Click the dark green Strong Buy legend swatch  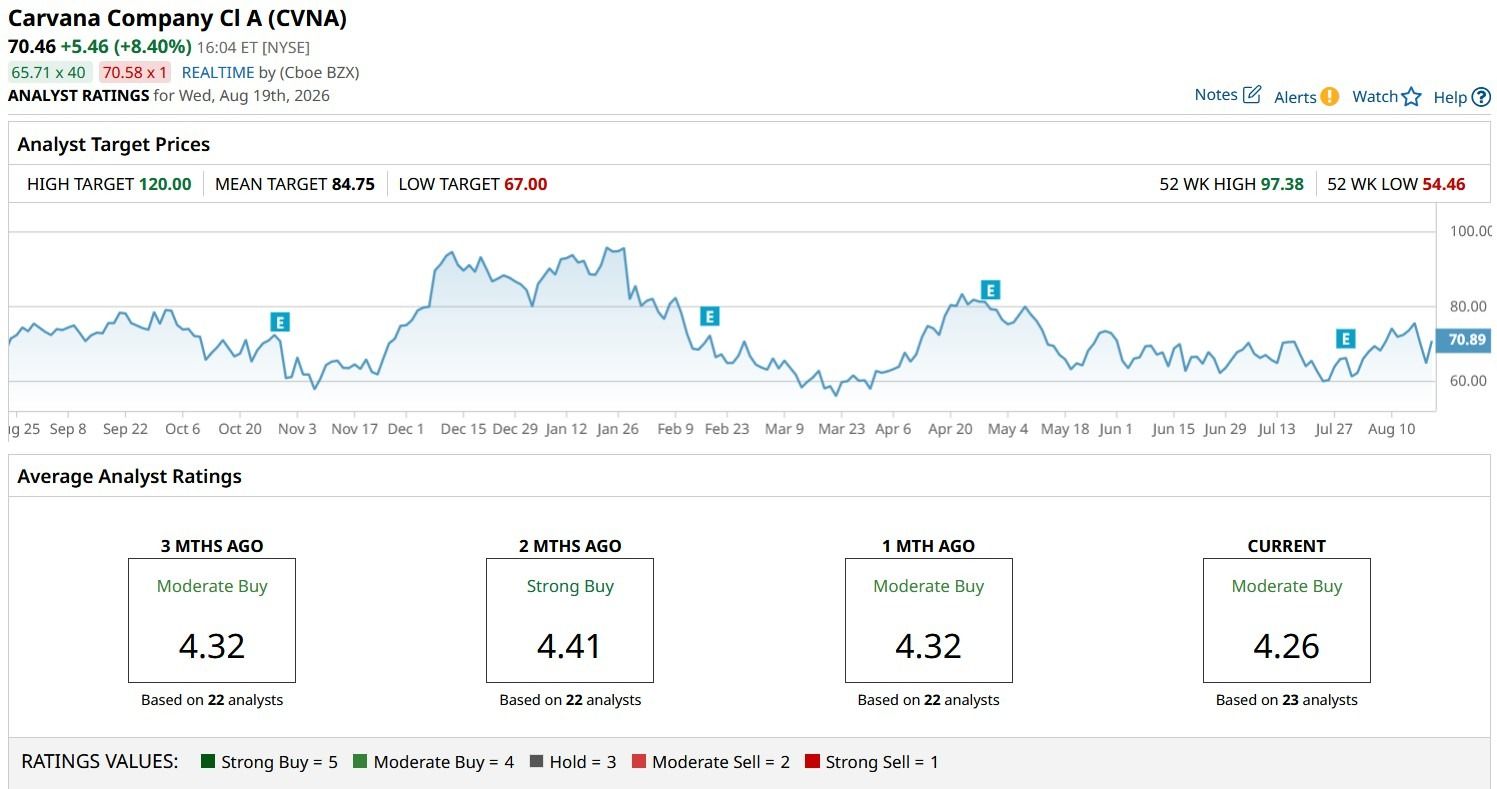point(209,762)
